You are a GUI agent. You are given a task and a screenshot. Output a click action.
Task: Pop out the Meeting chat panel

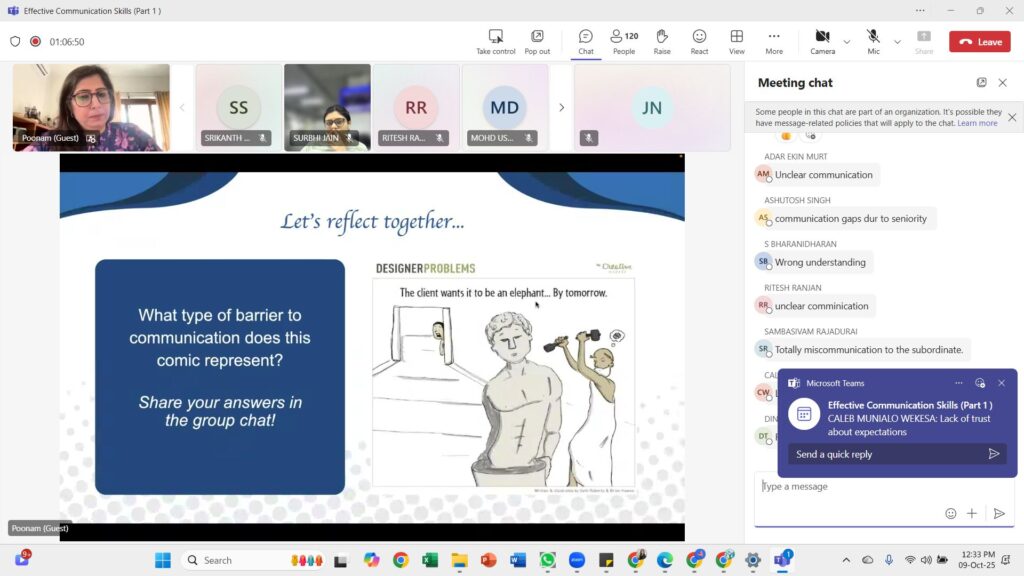click(981, 83)
